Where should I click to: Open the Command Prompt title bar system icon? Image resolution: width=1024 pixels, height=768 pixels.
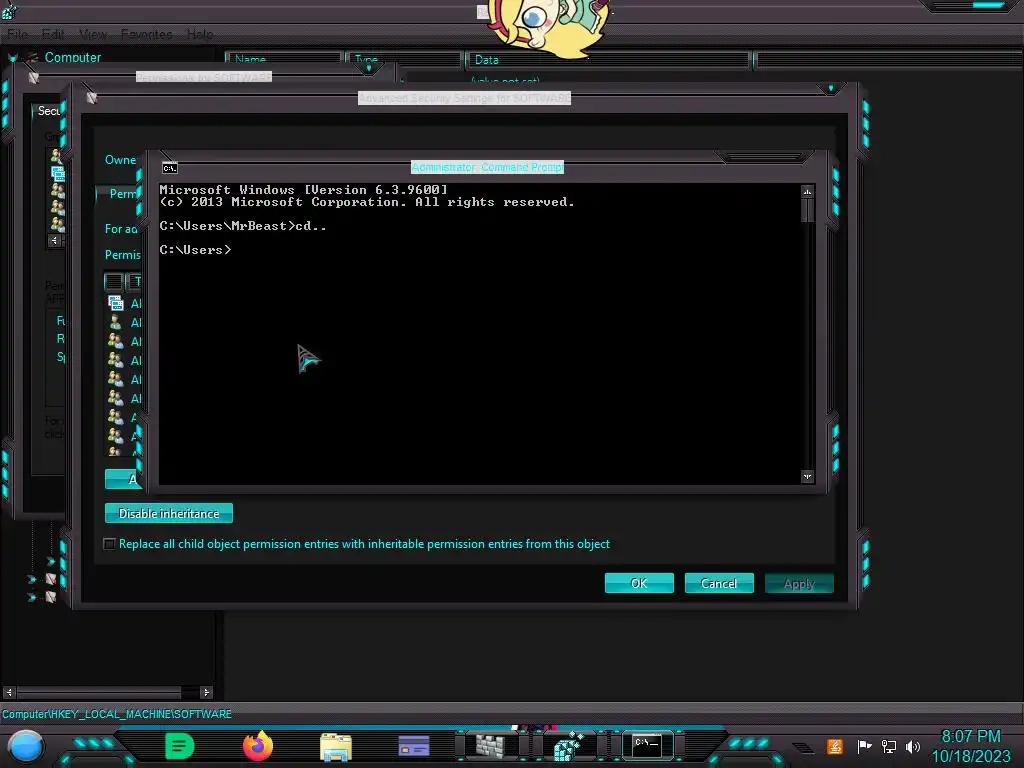[170, 168]
